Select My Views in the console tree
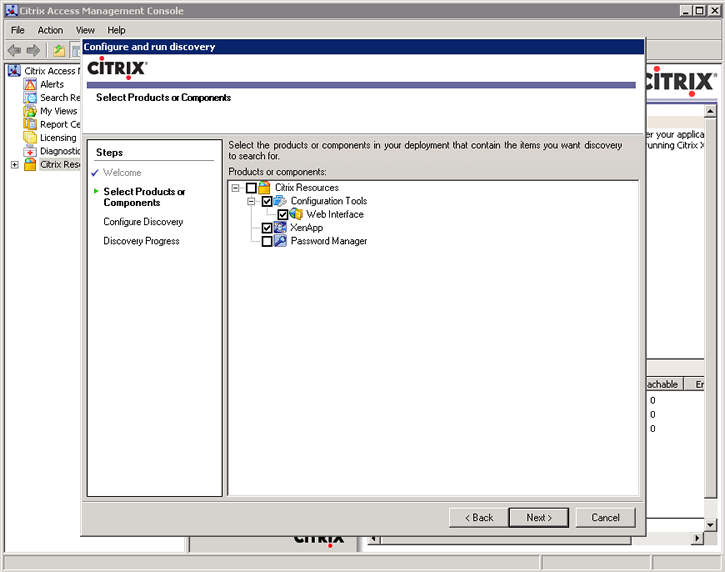 [58, 111]
